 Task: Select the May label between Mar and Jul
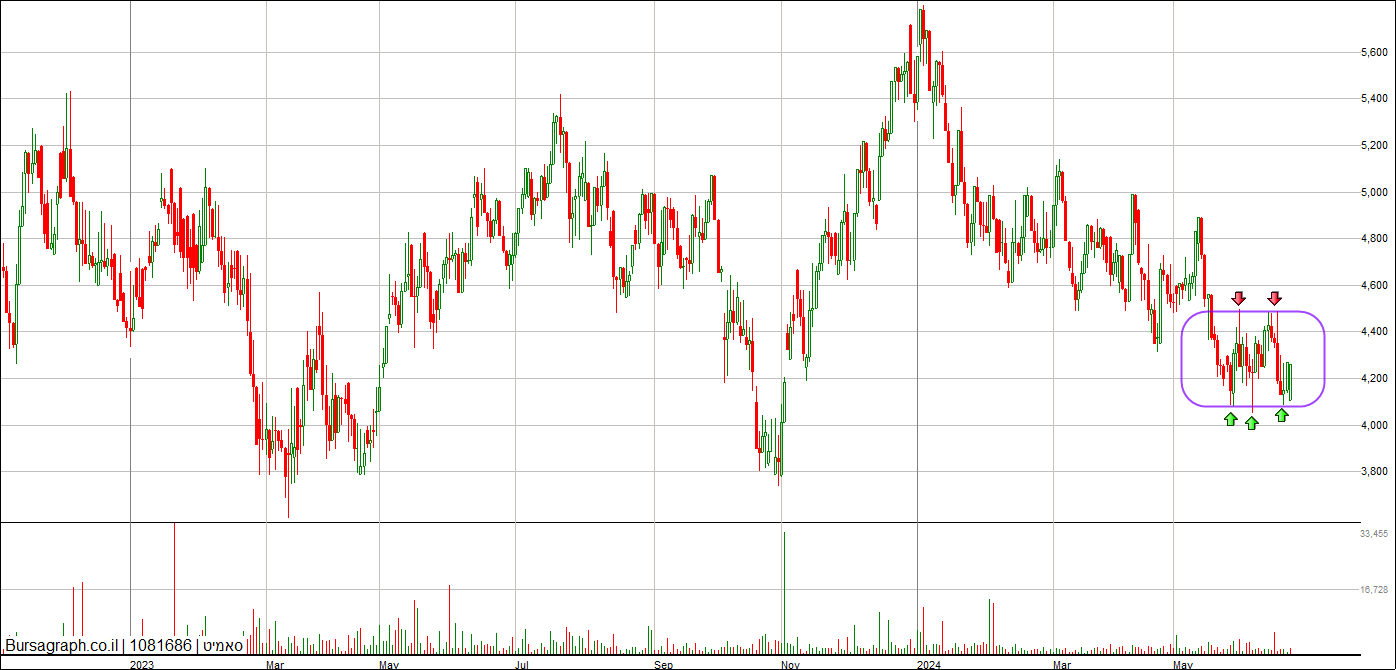(x=390, y=664)
